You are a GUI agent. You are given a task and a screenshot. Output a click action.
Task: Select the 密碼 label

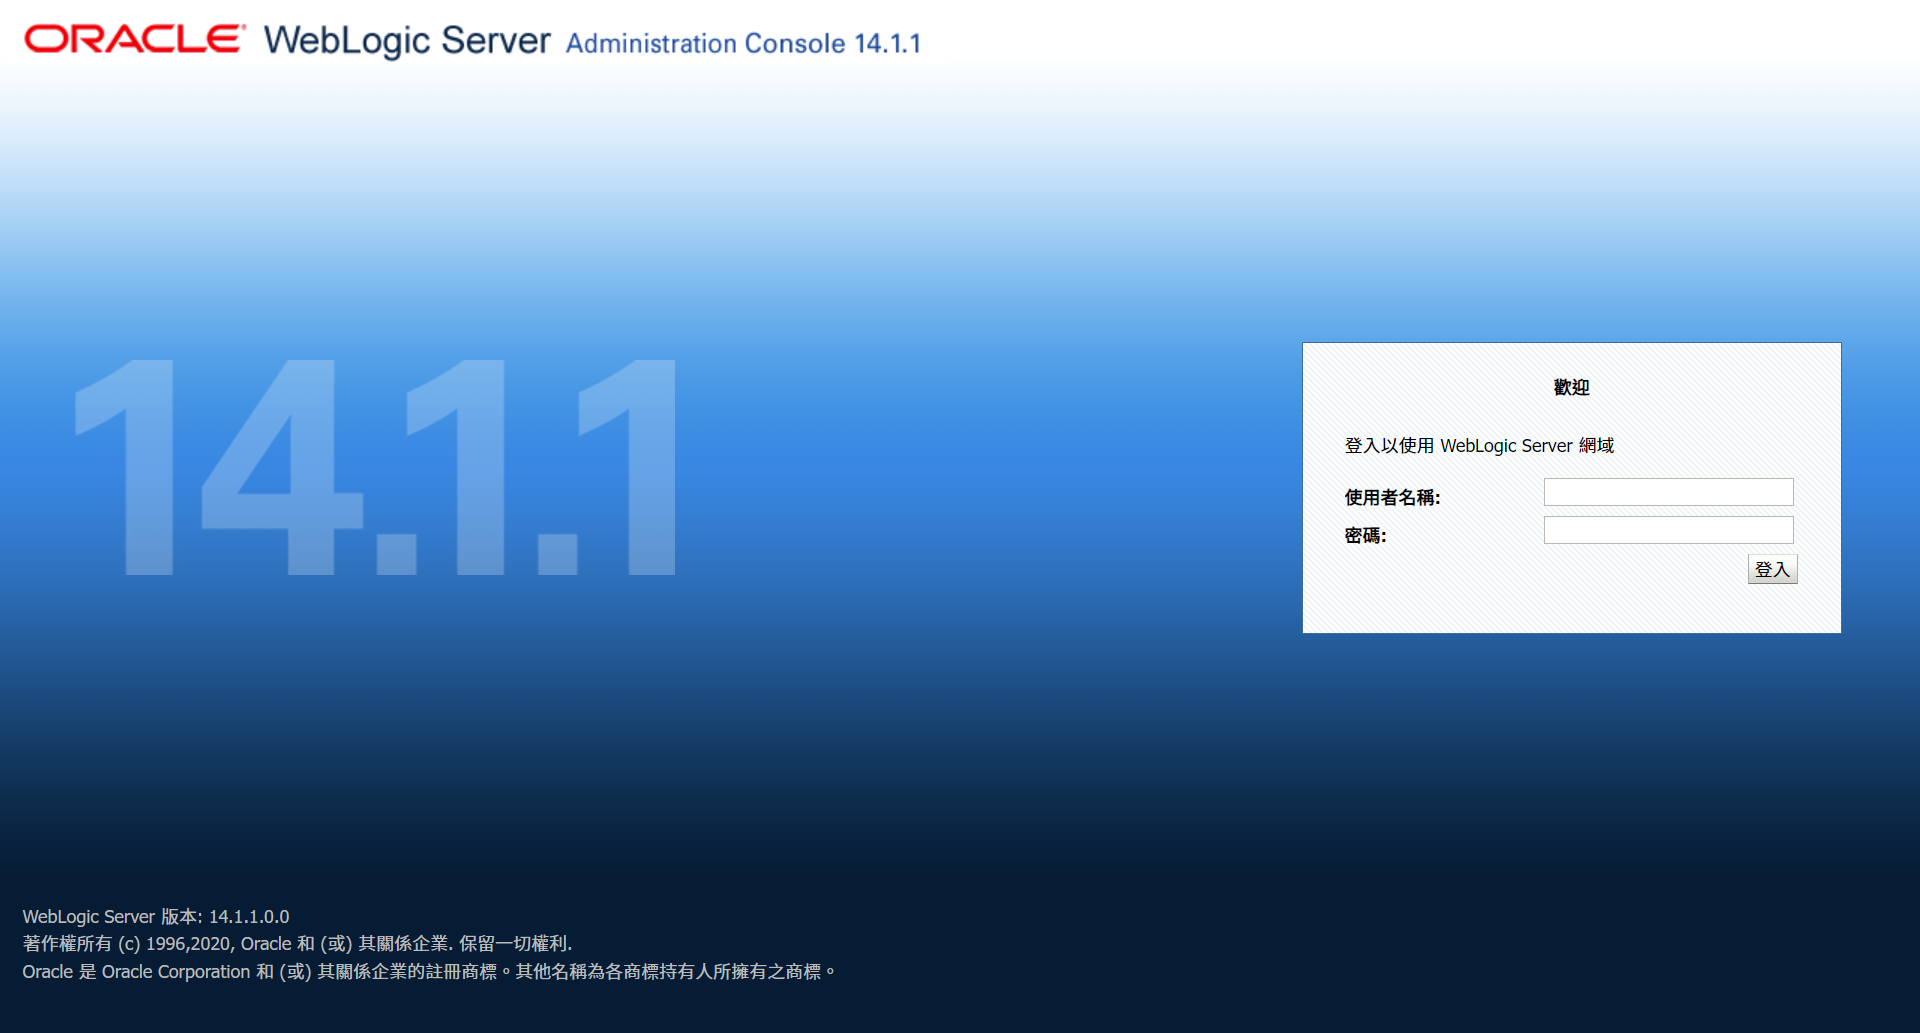1365,535
